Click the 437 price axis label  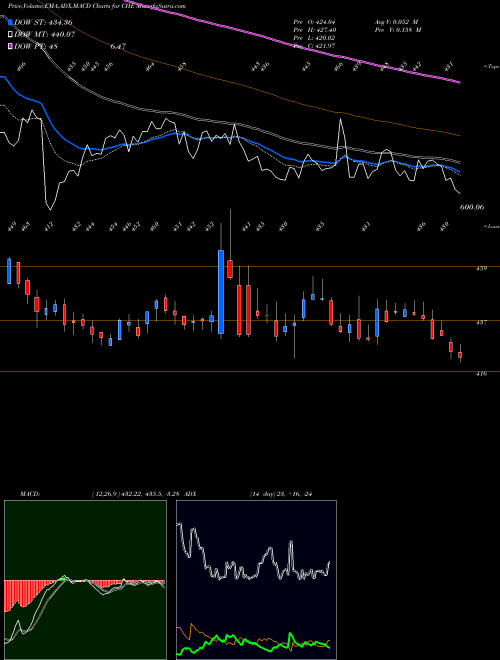[482, 322]
